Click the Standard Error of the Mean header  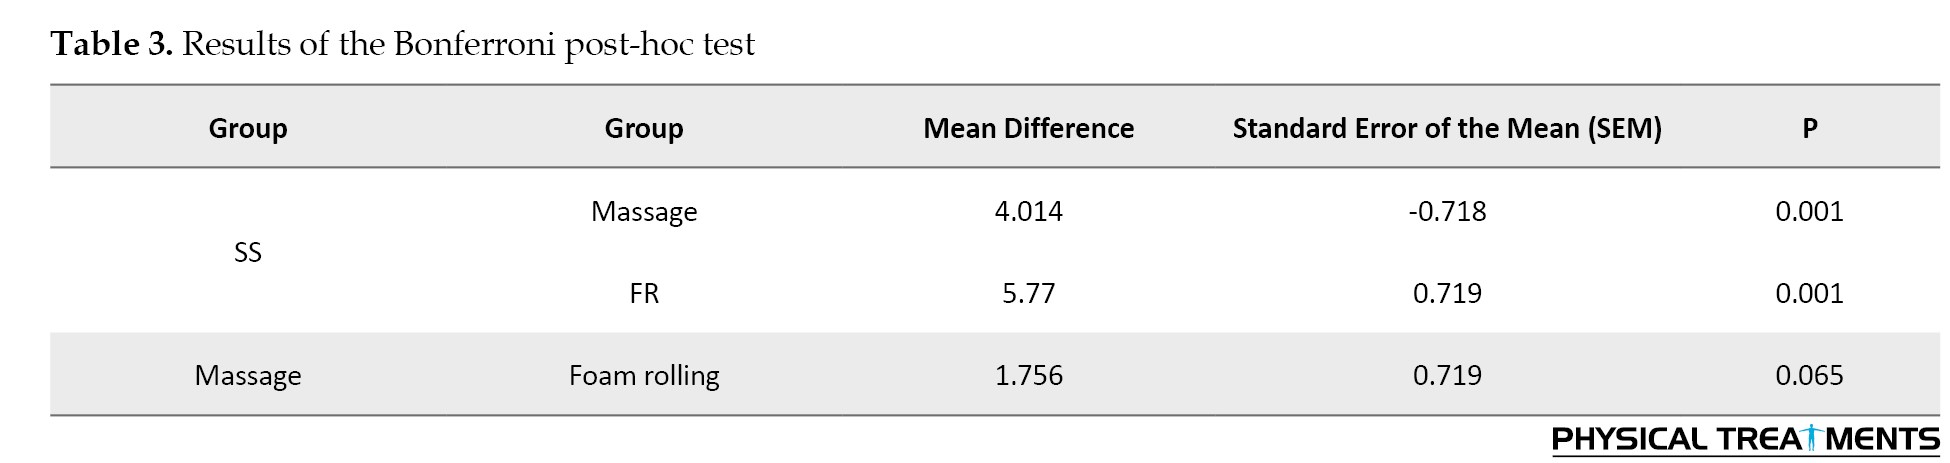pyautogui.click(x=1447, y=128)
